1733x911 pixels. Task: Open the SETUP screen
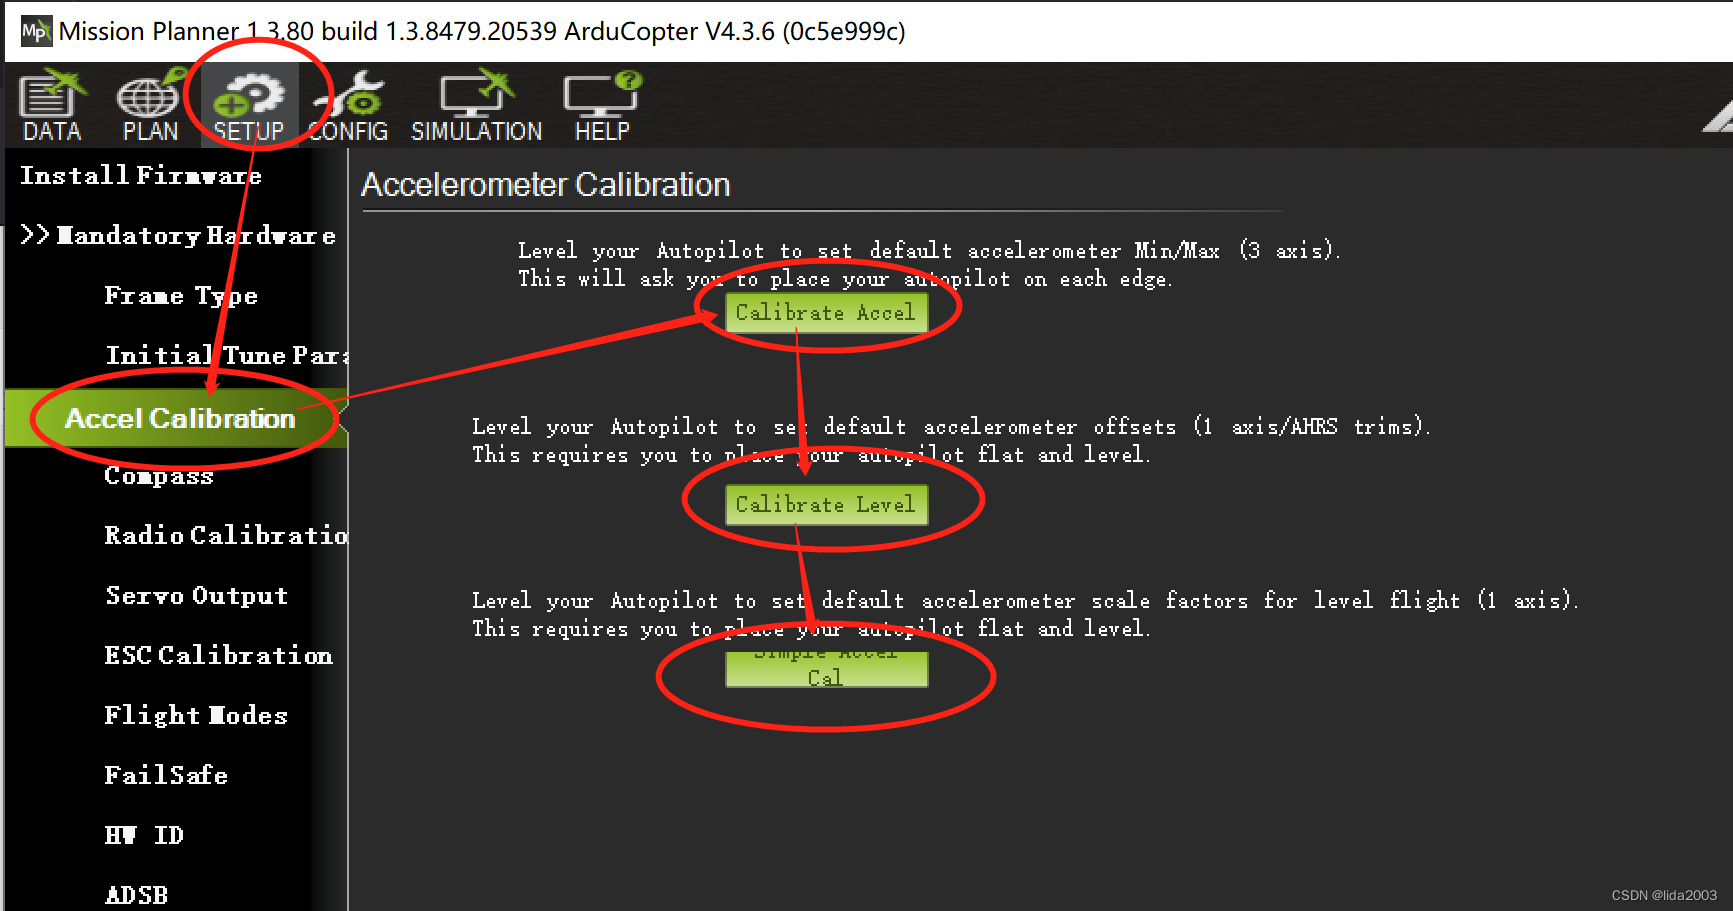pos(249,106)
